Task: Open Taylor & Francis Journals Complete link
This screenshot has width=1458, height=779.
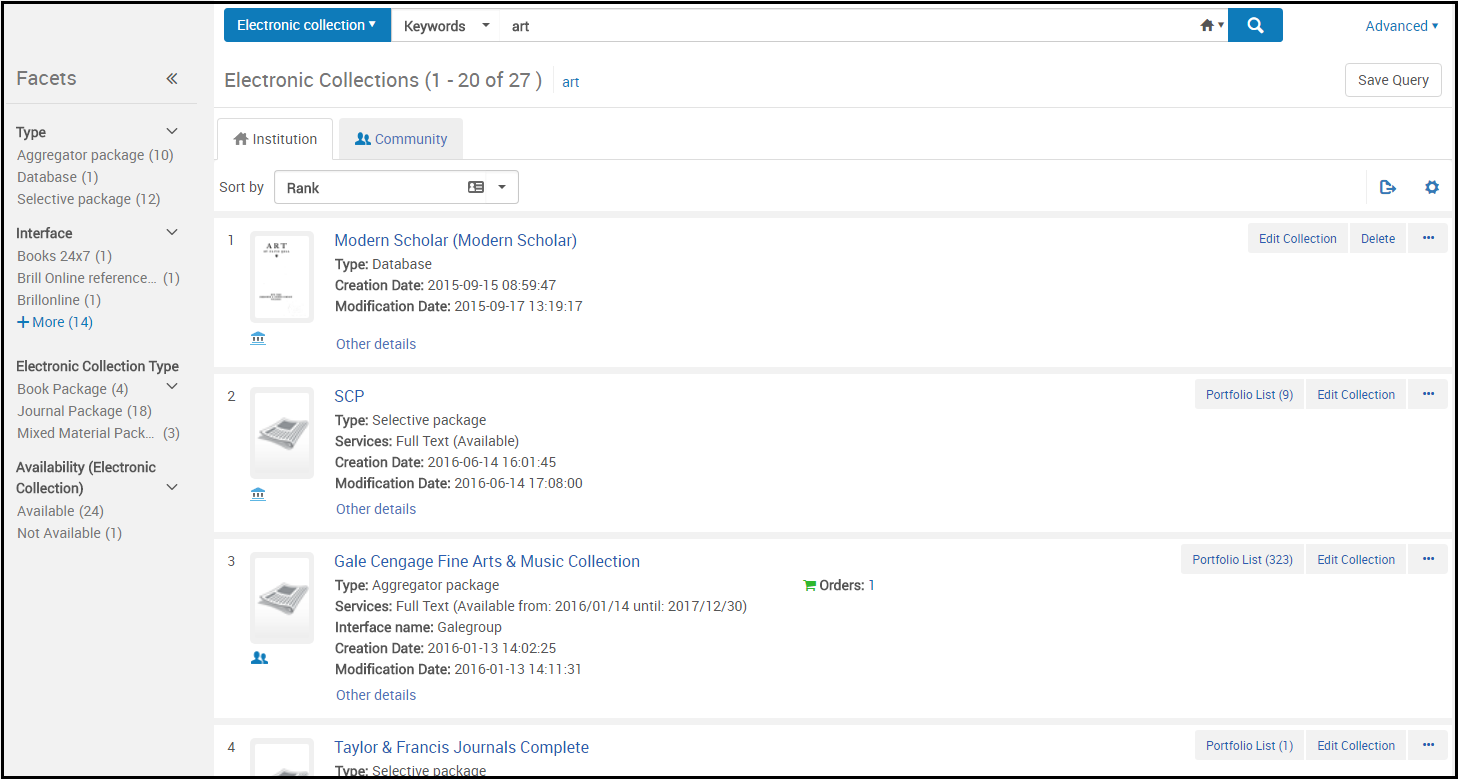Action: [461, 747]
